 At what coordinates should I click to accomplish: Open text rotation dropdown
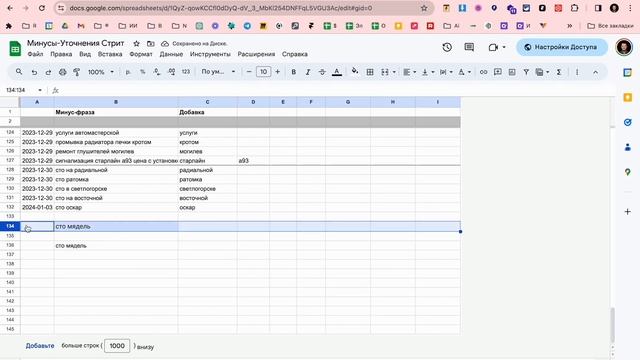pyautogui.click(x=464, y=72)
